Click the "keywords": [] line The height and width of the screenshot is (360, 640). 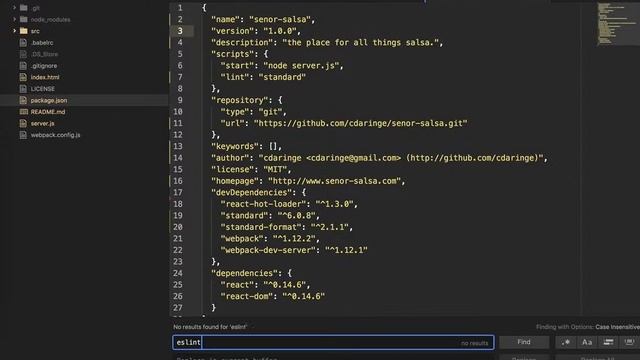[x=247, y=146]
